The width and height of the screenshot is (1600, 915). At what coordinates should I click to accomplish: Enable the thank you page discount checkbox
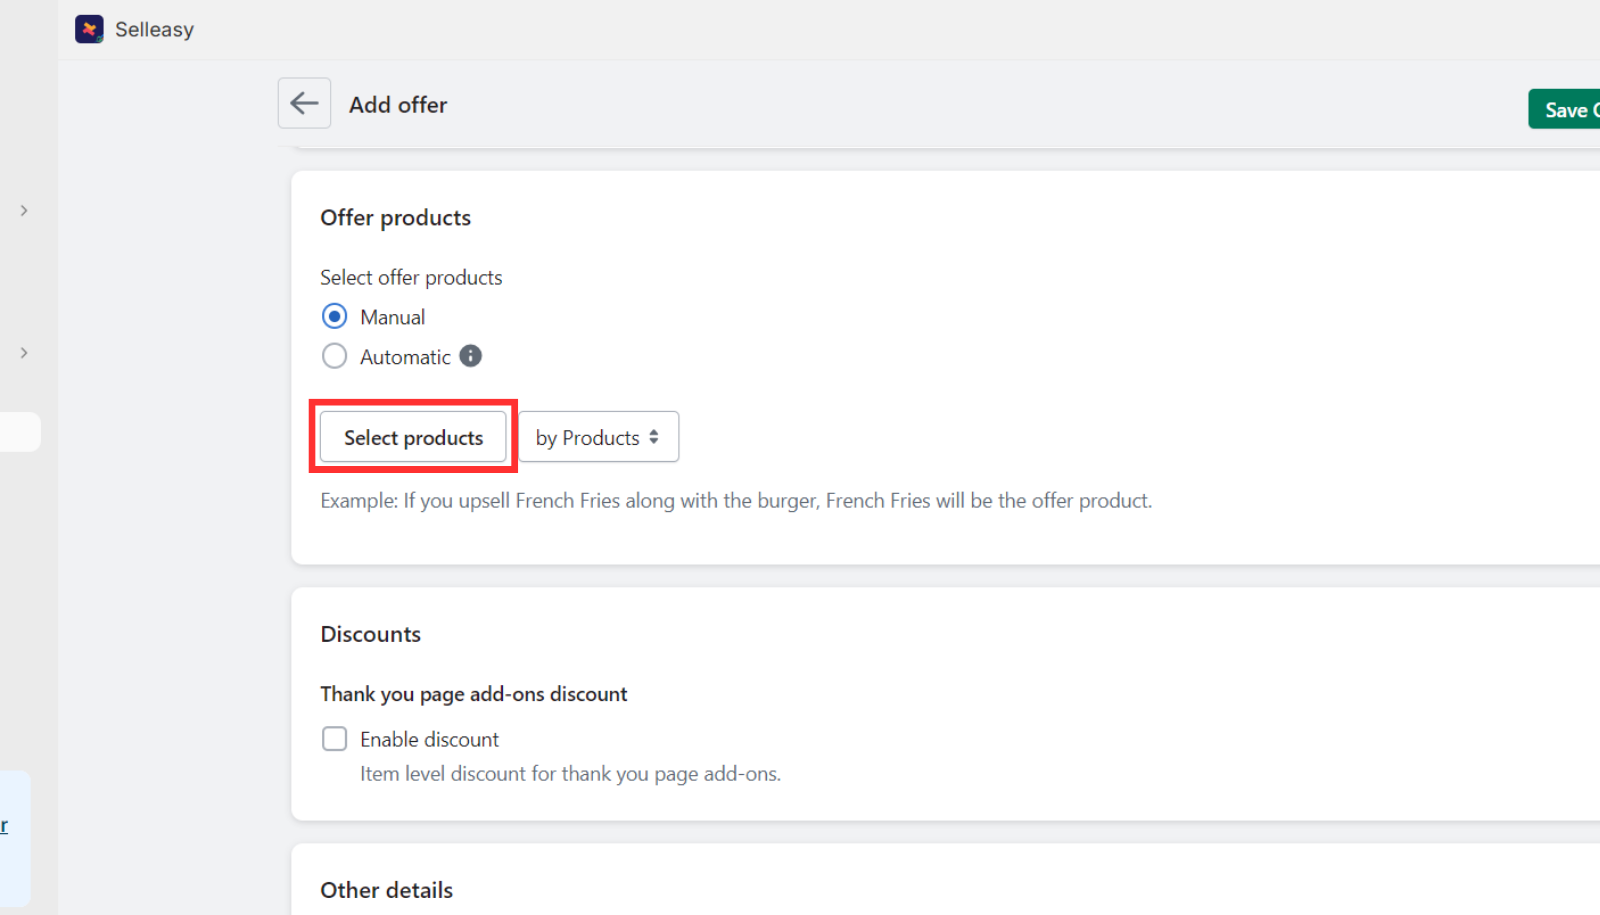pyautogui.click(x=334, y=738)
